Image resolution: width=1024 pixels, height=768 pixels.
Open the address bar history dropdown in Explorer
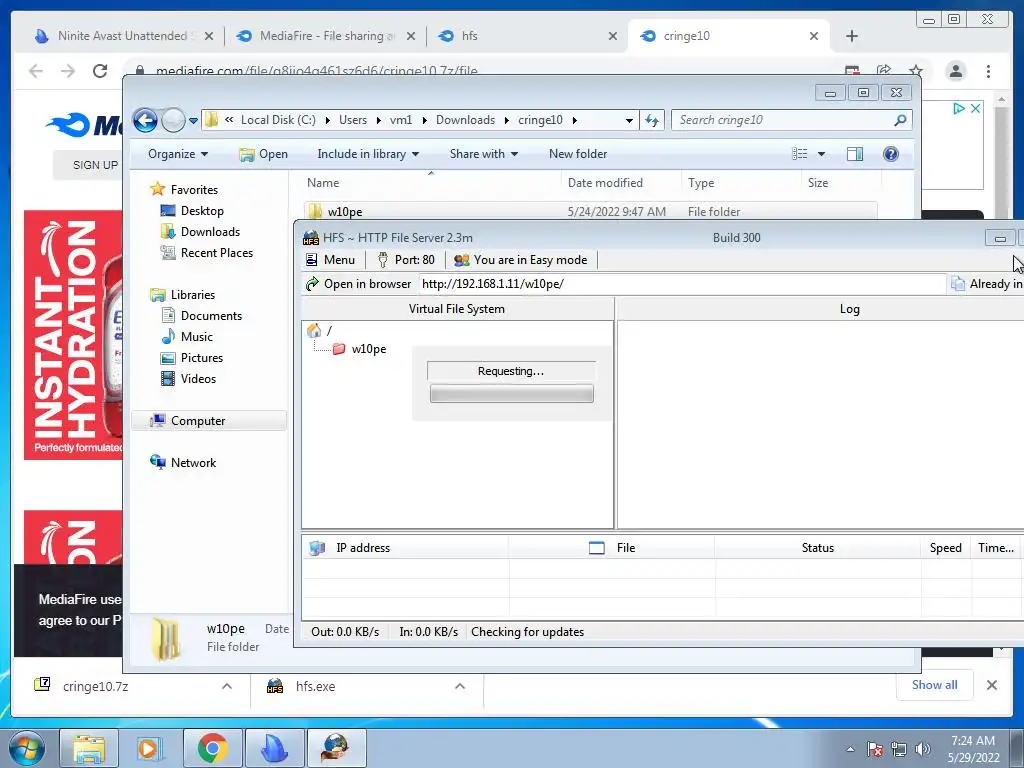(x=629, y=121)
